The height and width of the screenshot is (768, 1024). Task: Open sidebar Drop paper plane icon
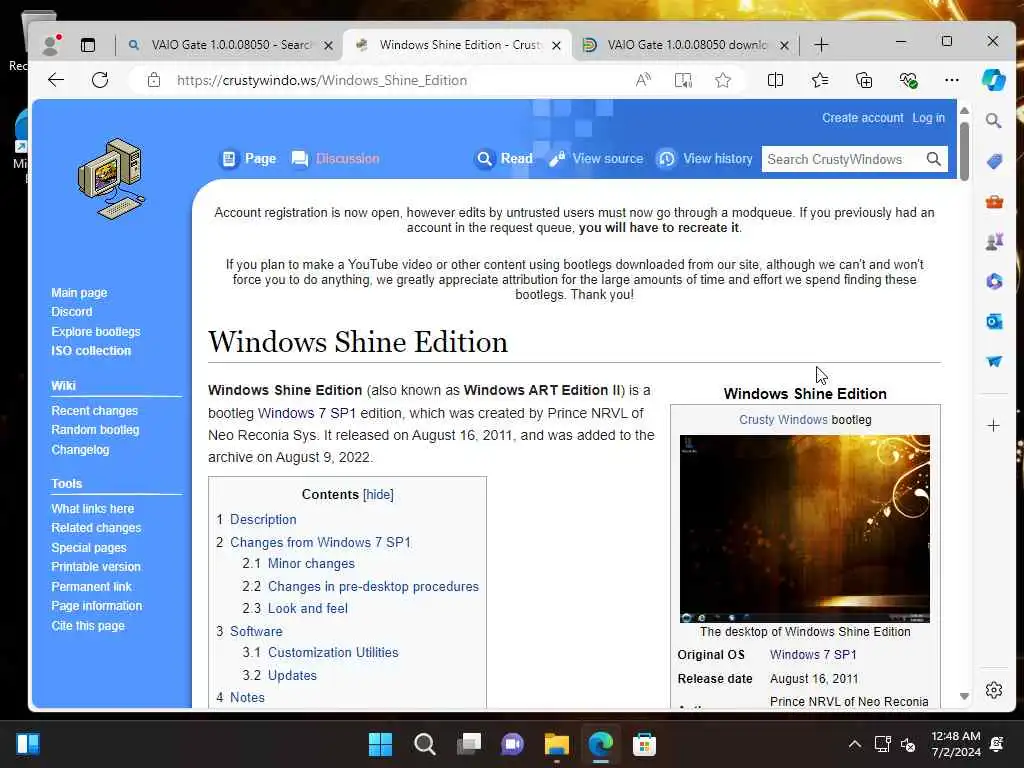point(994,361)
